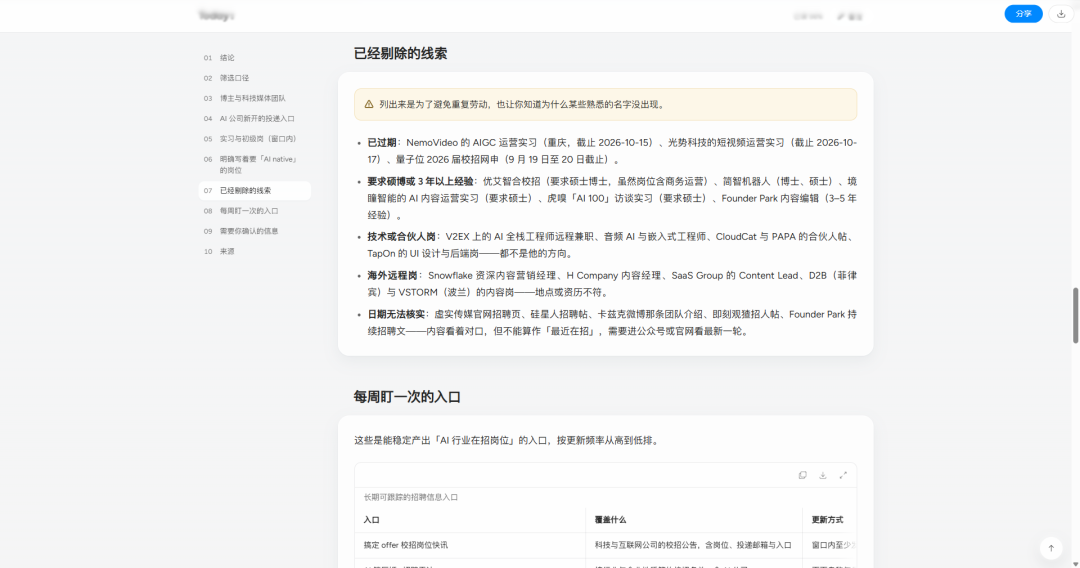The height and width of the screenshot is (568, 1080).
Task: Expand the table to fullscreen view
Action: 843,475
